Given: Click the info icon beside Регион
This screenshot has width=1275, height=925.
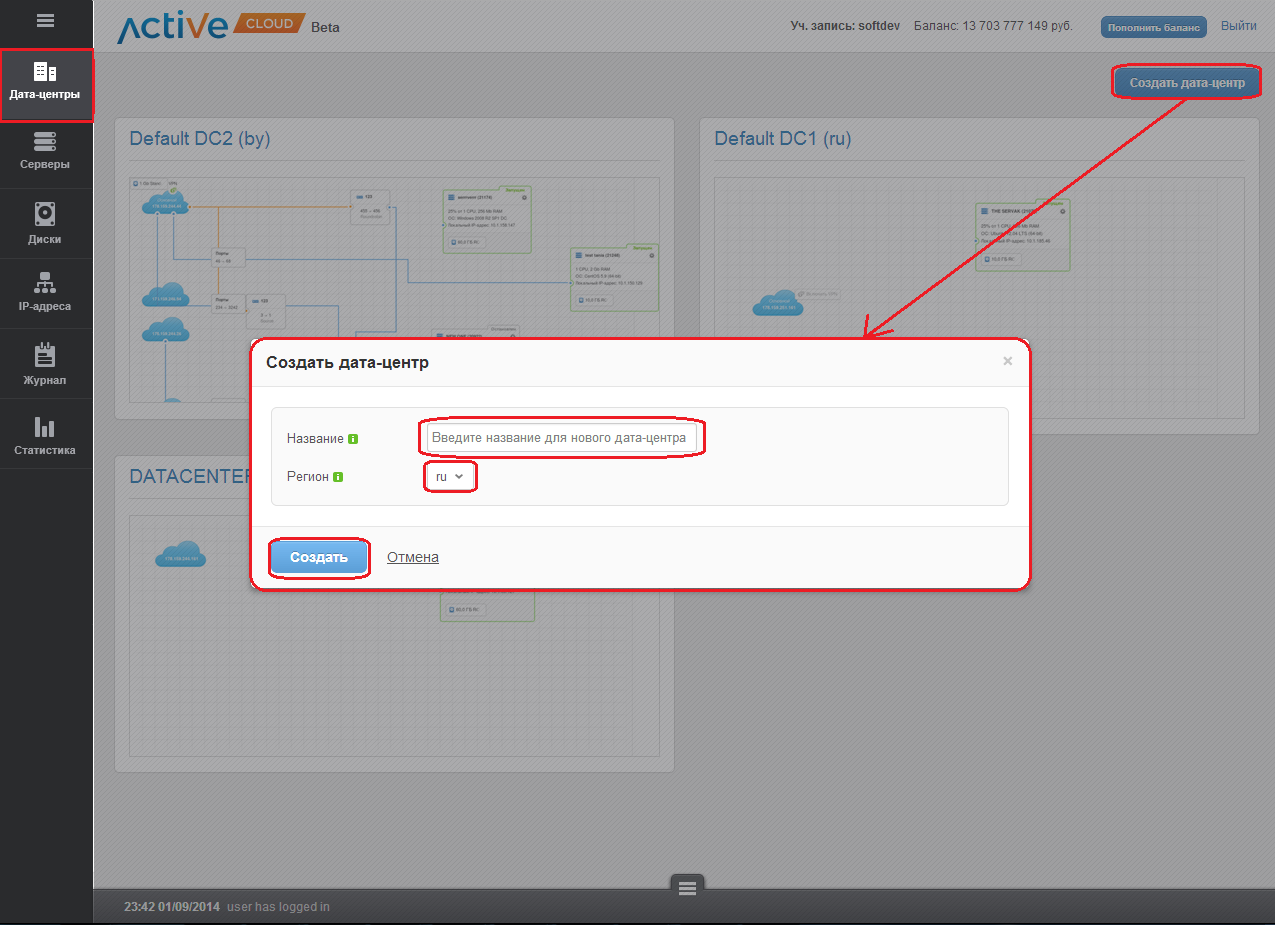Looking at the screenshot, I should tap(338, 478).
